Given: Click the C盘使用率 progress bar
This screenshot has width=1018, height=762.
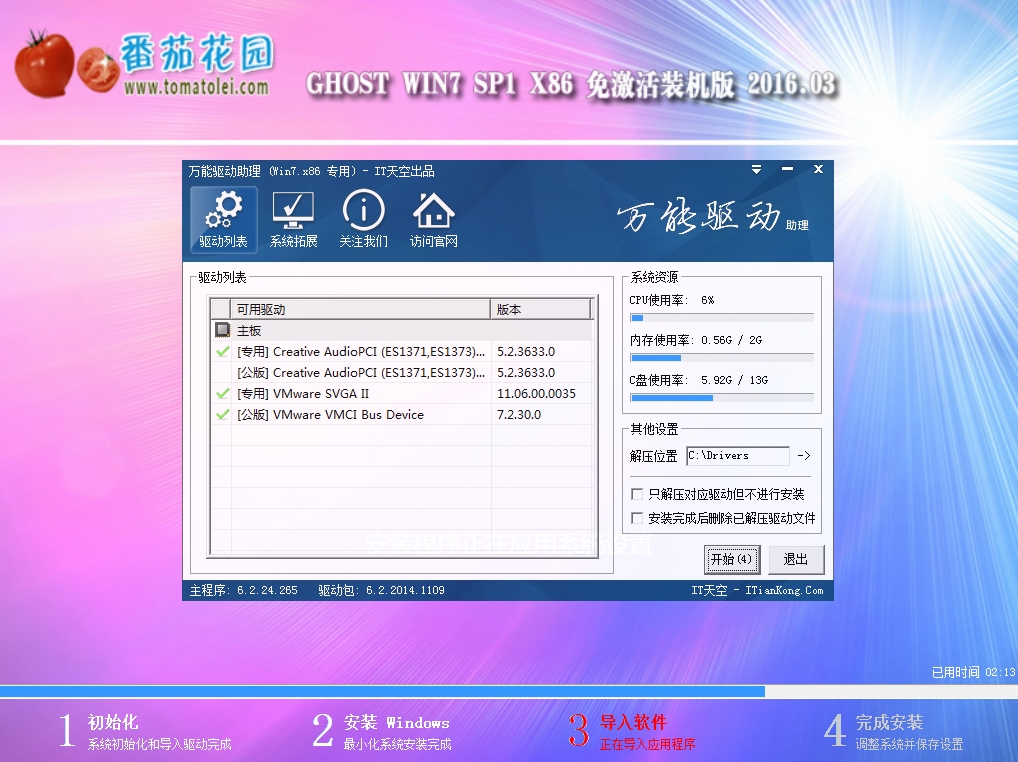Looking at the screenshot, I should (x=722, y=398).
